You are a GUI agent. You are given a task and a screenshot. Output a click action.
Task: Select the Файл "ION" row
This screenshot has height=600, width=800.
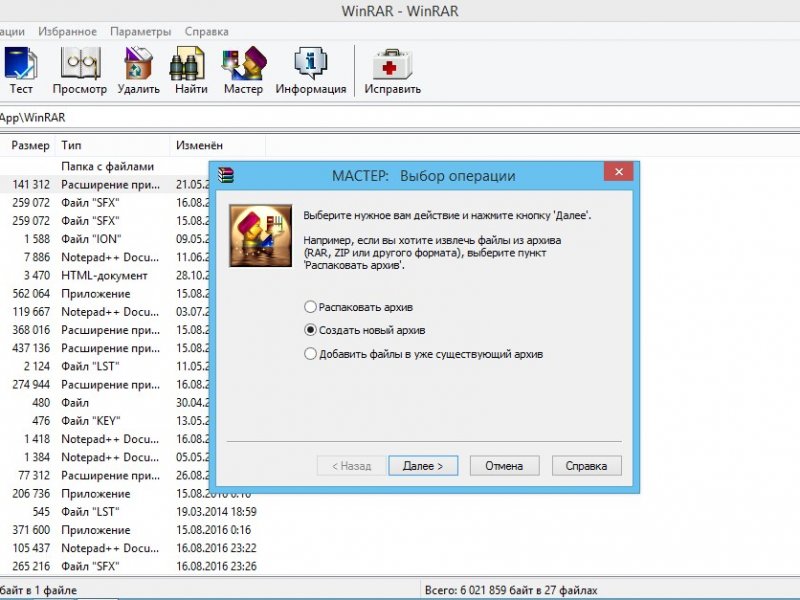click(x=105, y=239)
